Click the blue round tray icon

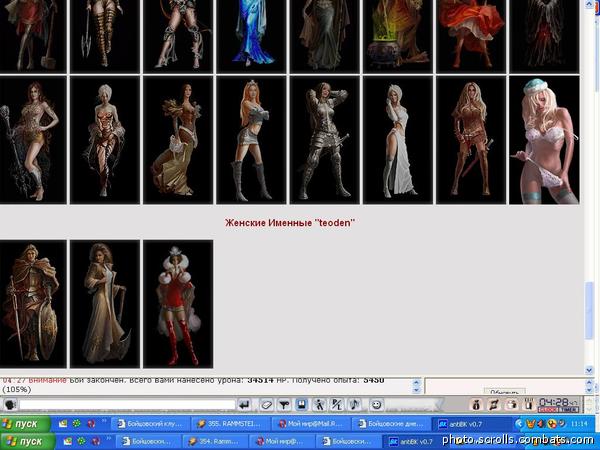[520, 424]
